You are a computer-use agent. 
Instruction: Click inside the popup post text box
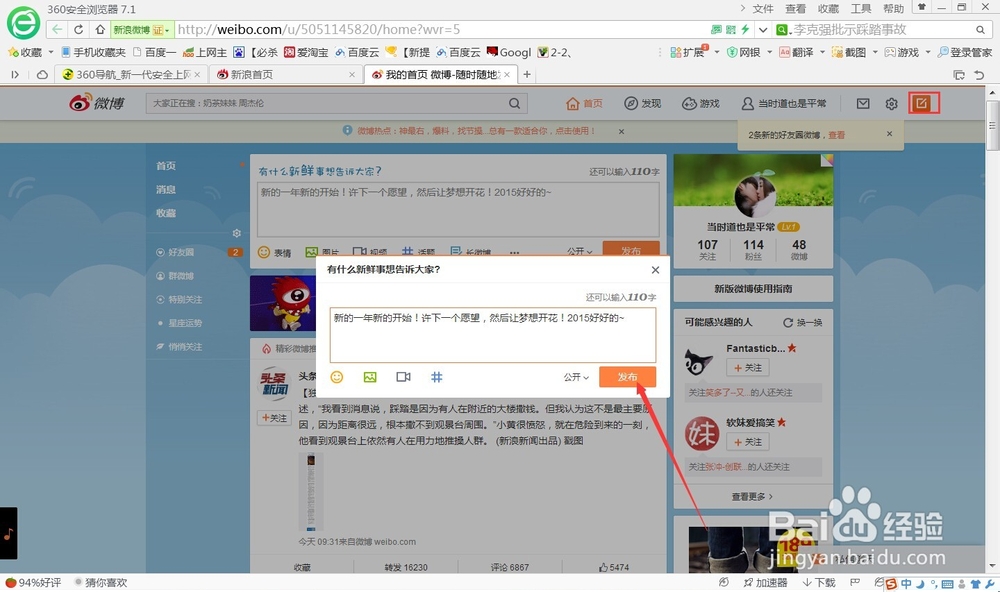point(492,335)
